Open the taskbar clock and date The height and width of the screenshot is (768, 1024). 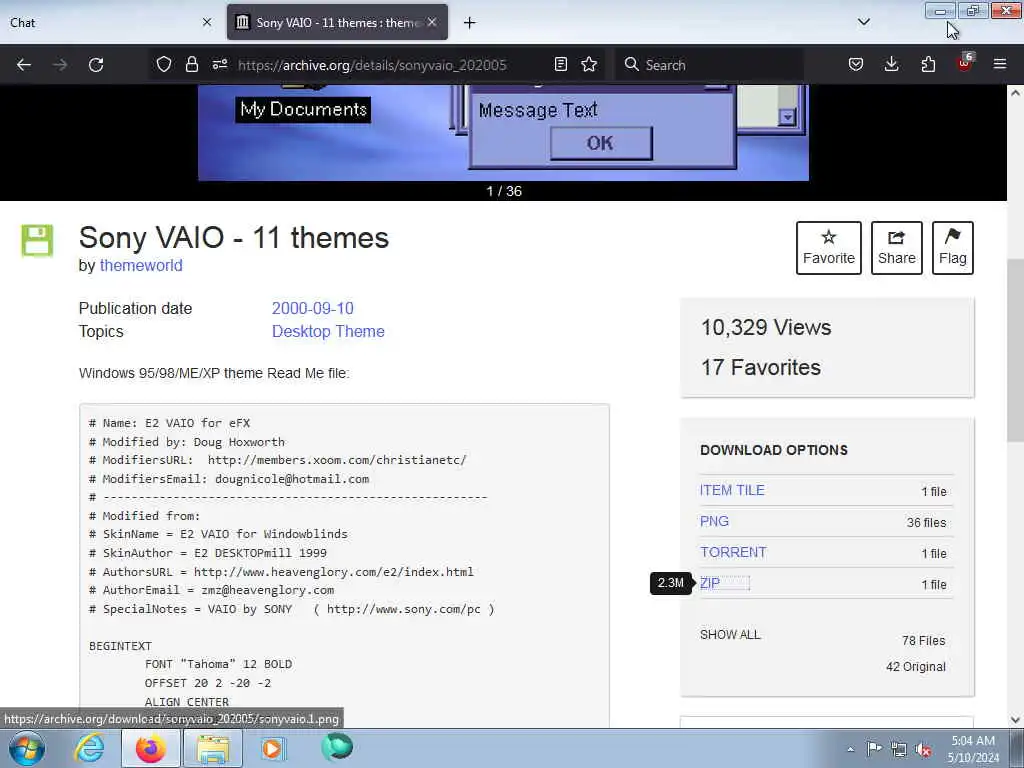tap(973, 748)
